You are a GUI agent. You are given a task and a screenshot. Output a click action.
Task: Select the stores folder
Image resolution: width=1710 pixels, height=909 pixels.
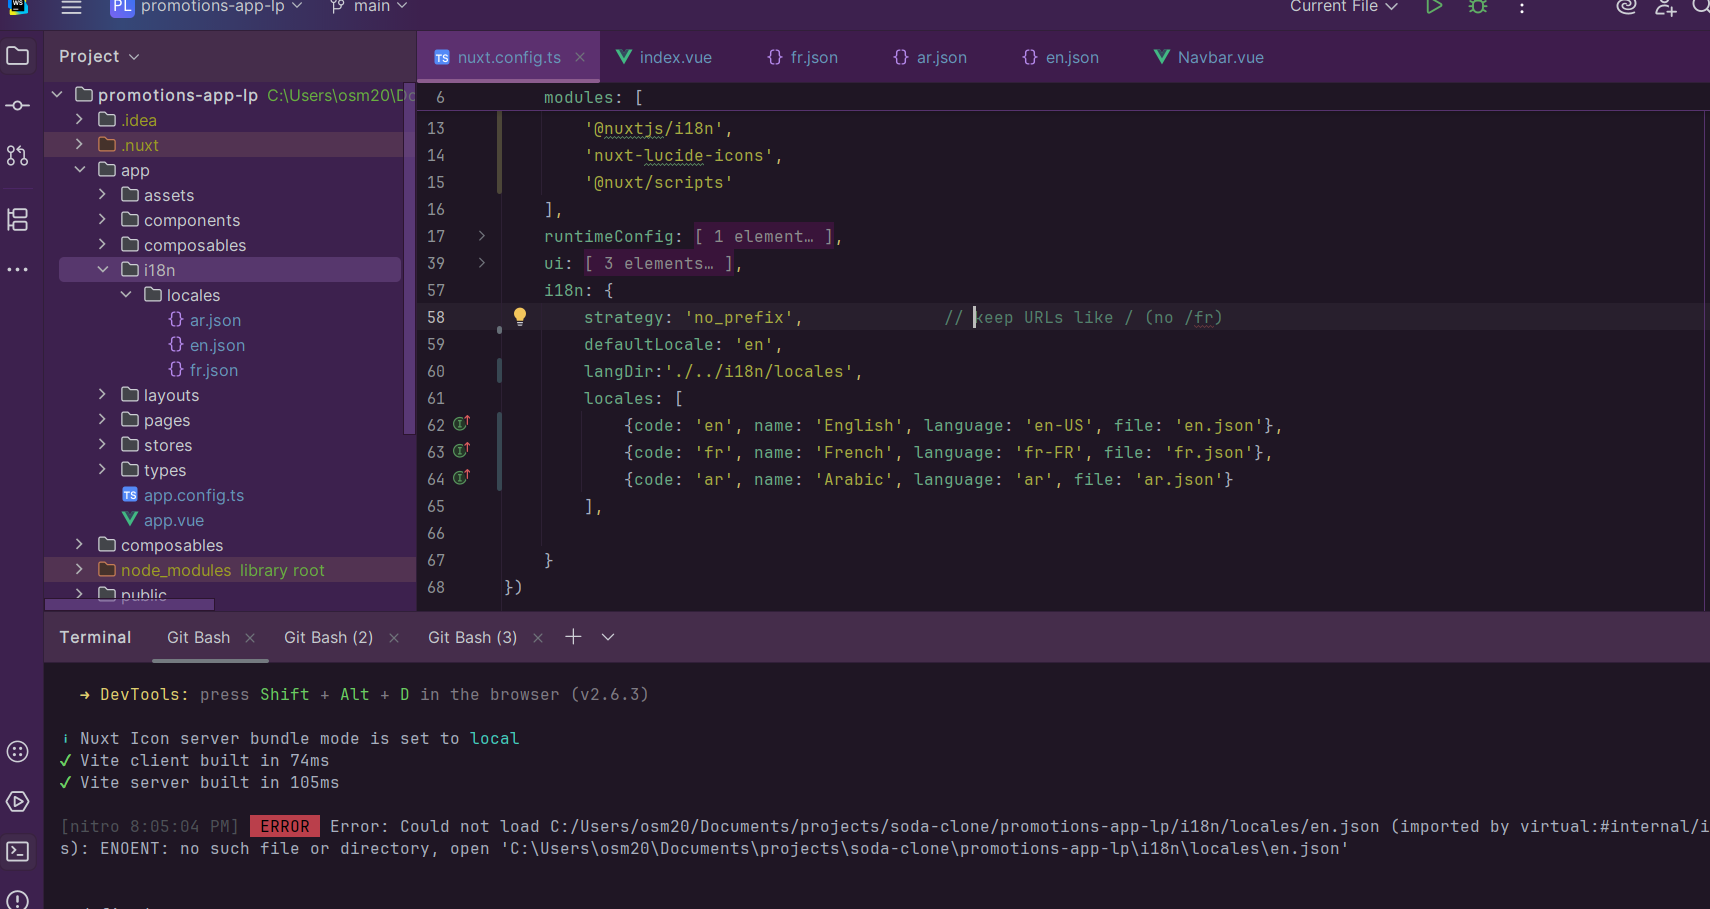coord(168,445)
